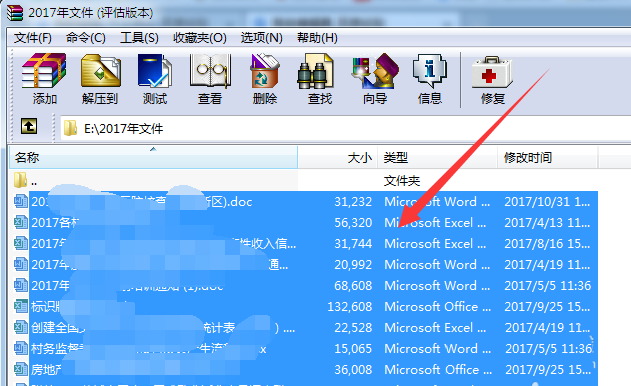Sort by 大小 column header
Image resolution: width=631 pixels, height=386 pixels.
338,157
